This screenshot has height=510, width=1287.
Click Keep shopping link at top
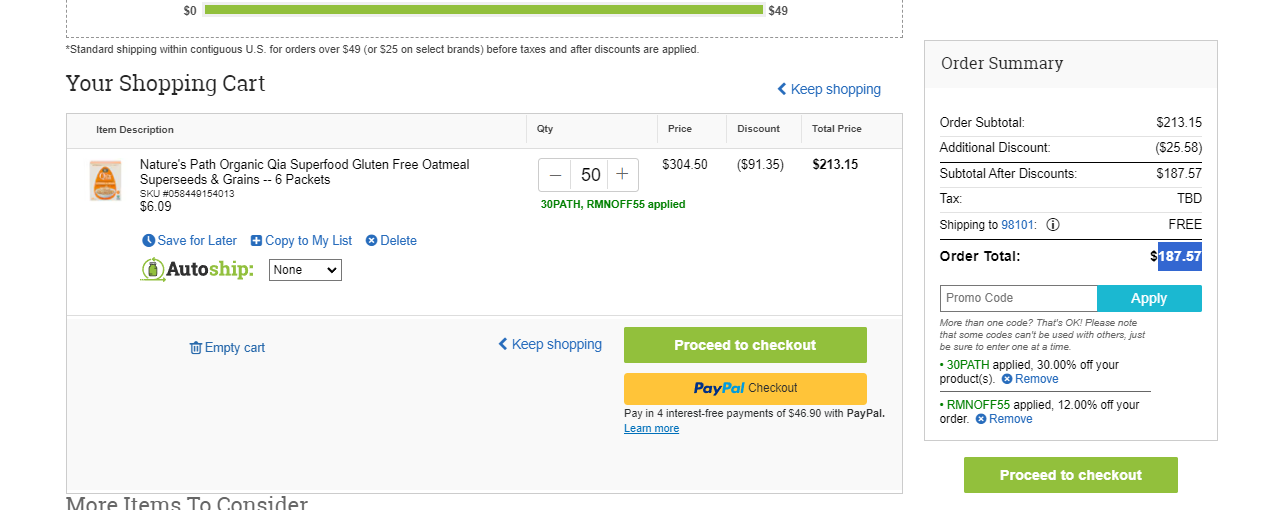pyautogui.click(x=829, y=89)
